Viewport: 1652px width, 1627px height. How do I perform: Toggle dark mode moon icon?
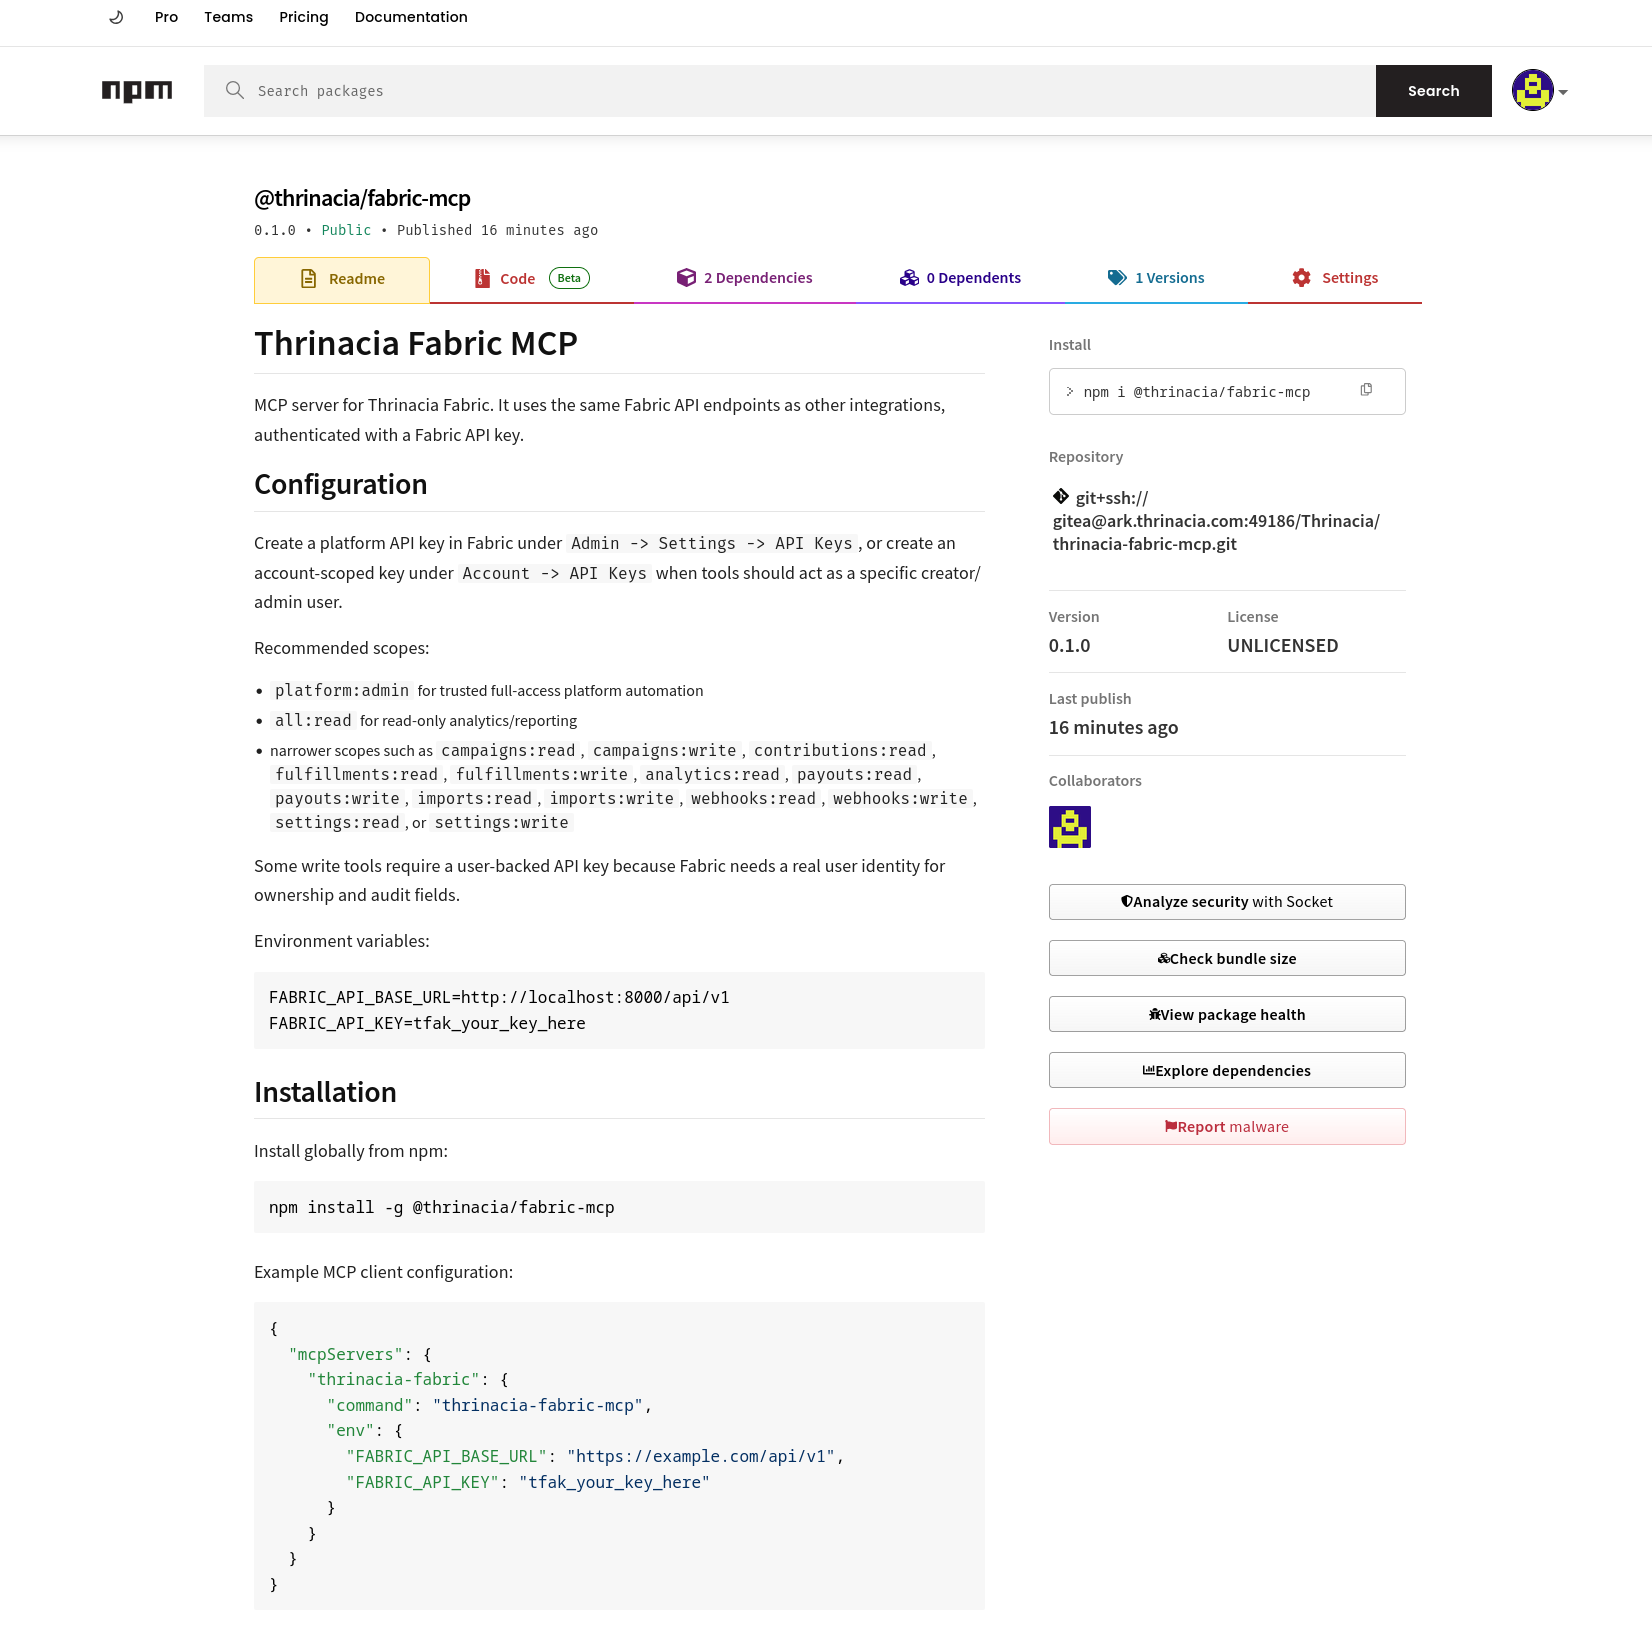(x=116, y=17)
